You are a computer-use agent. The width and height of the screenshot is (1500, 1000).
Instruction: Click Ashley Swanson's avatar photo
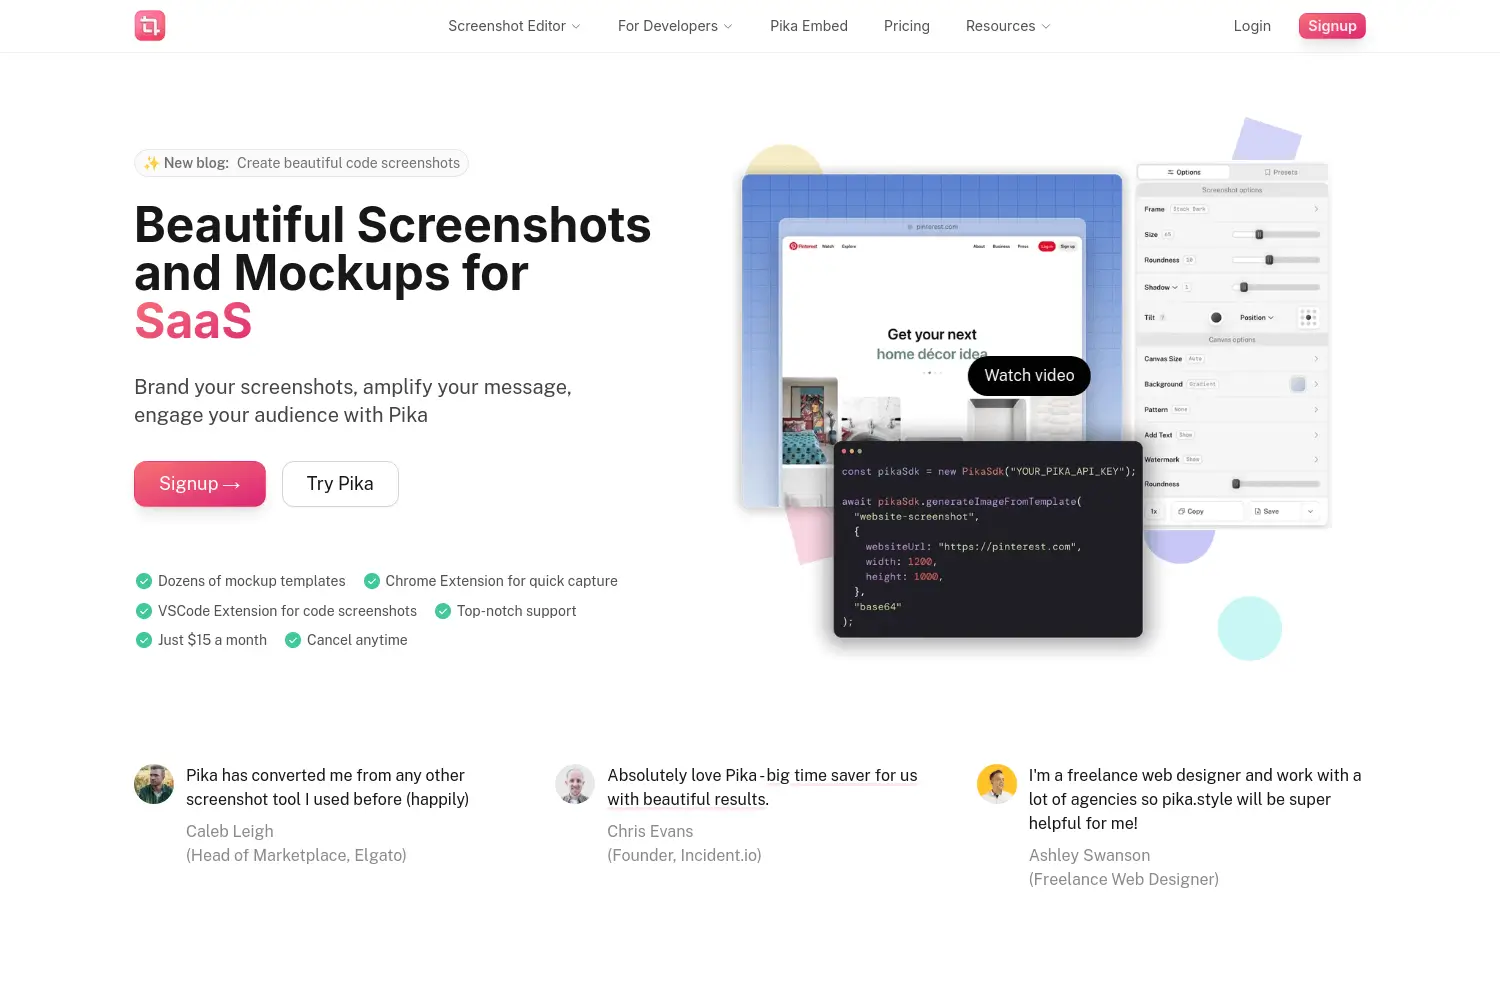997,784
